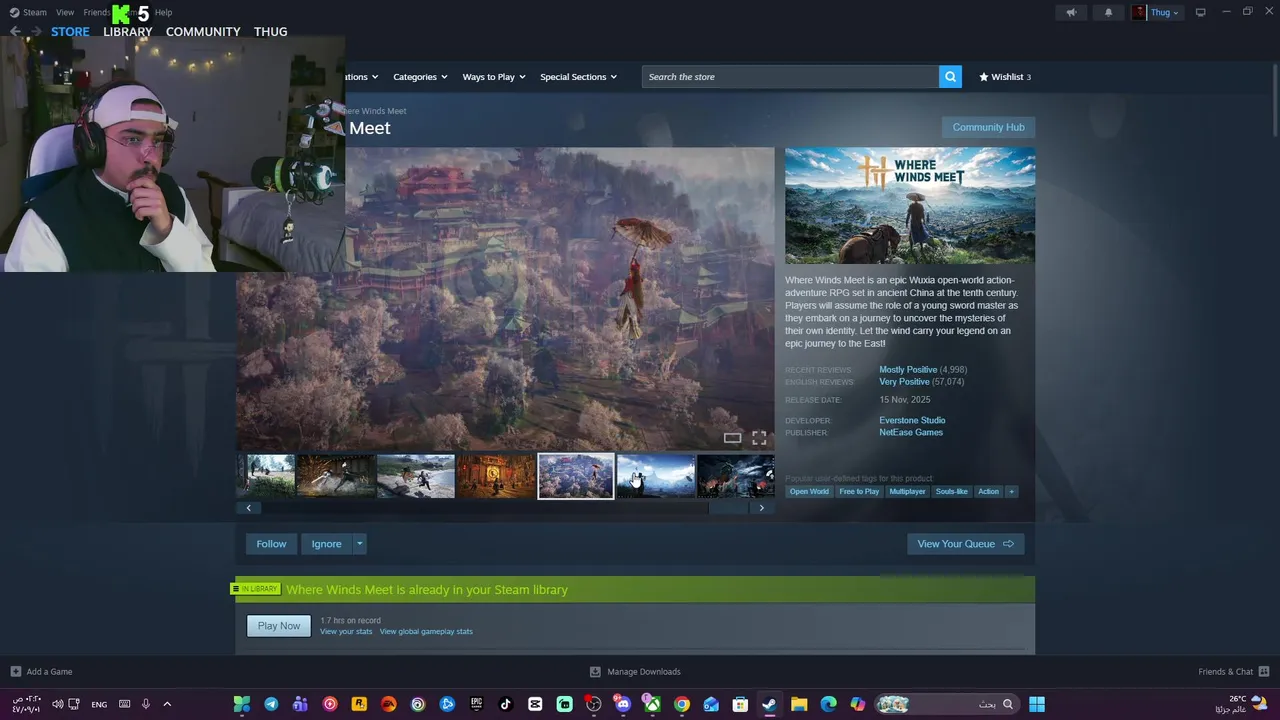Open the Wishlist star link

coord(1005,77)
